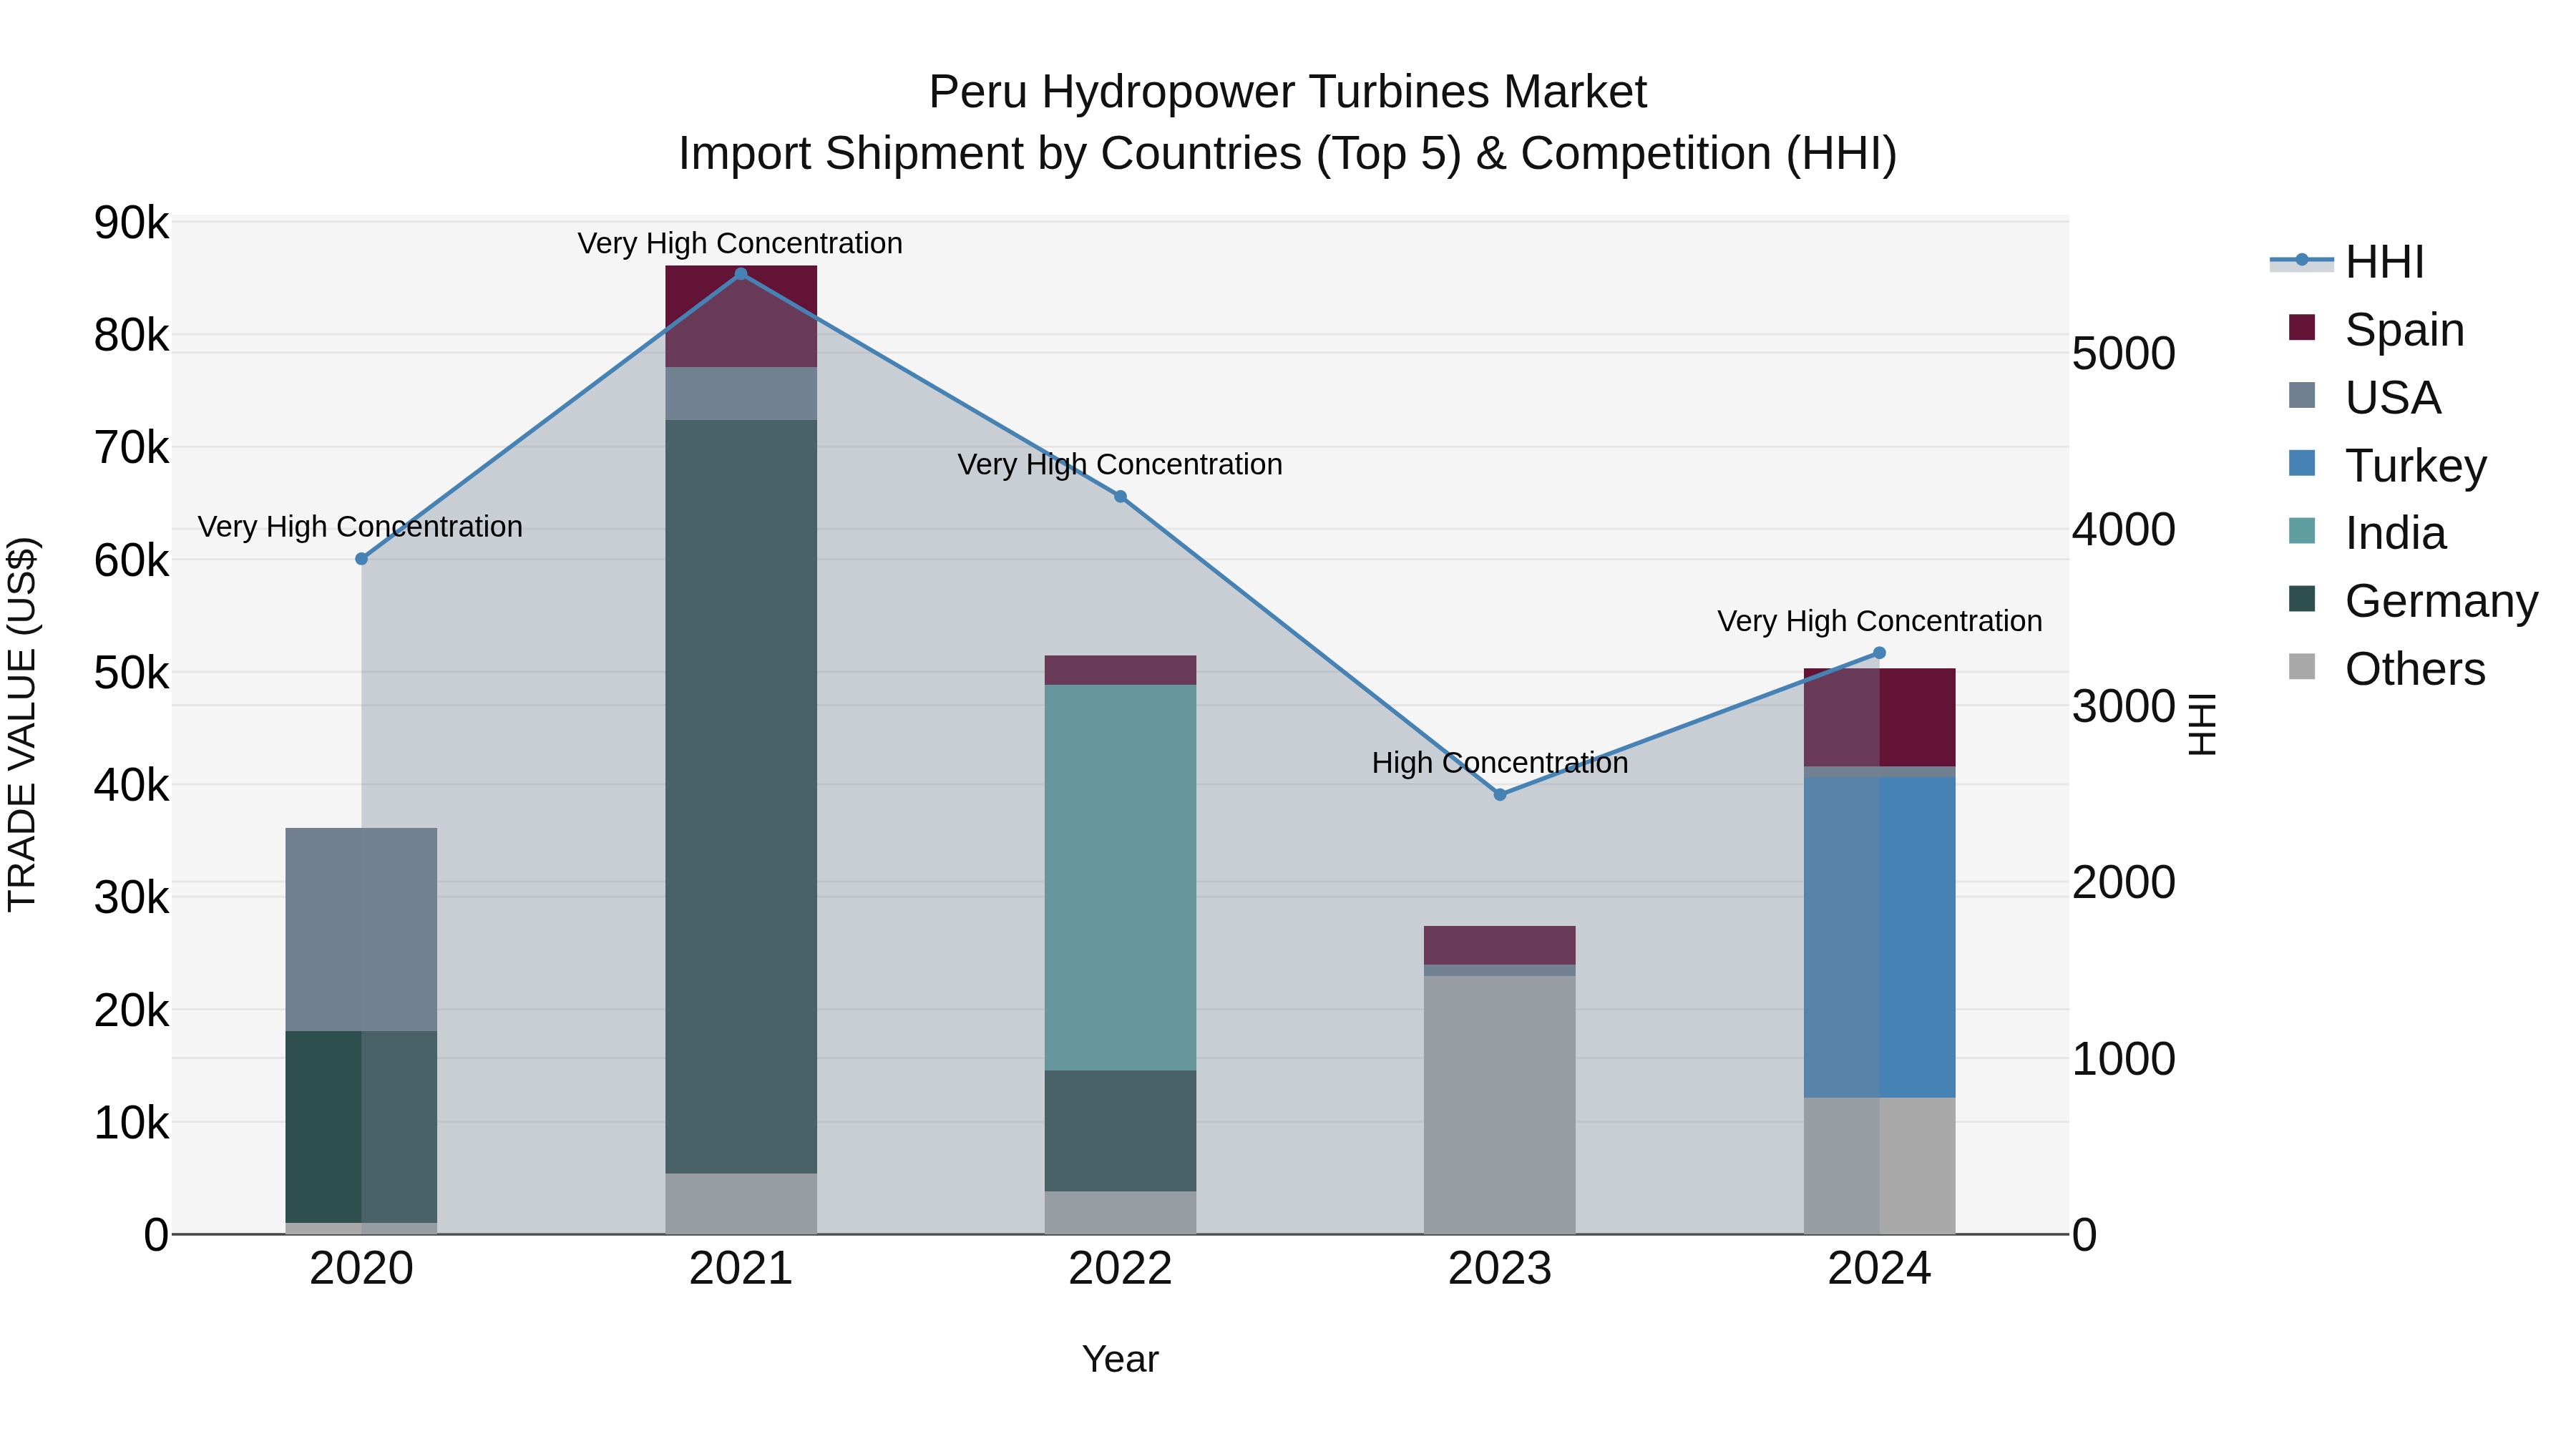Select the 2024 HHI data point

coord(1879,653)
